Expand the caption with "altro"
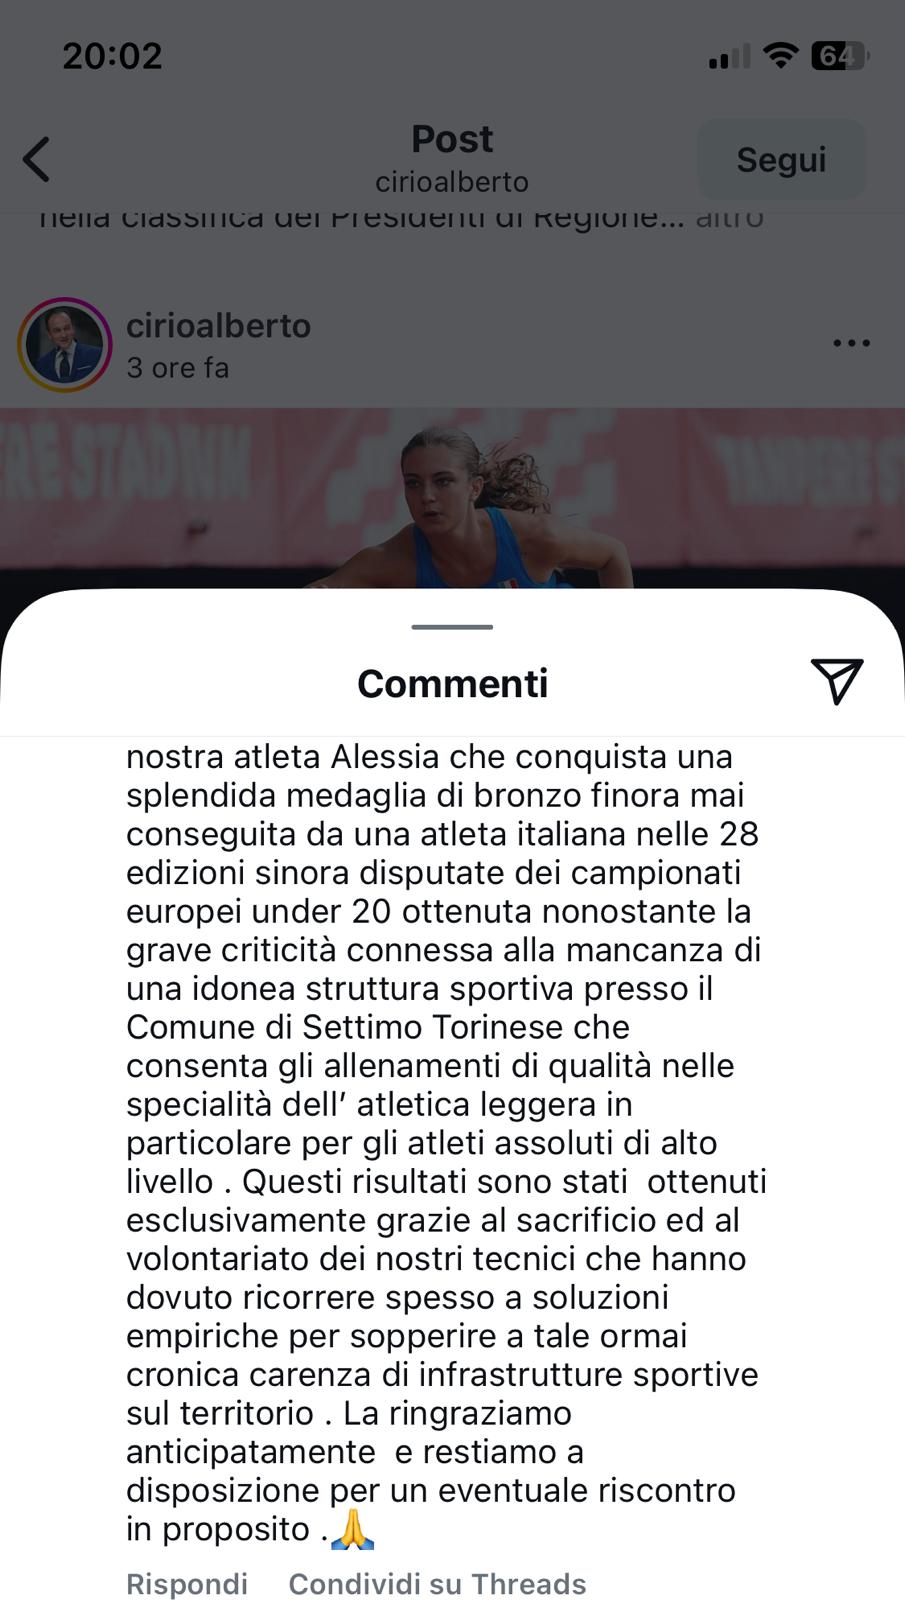The height and width of the screenshot is (1600, 905). 730,217
